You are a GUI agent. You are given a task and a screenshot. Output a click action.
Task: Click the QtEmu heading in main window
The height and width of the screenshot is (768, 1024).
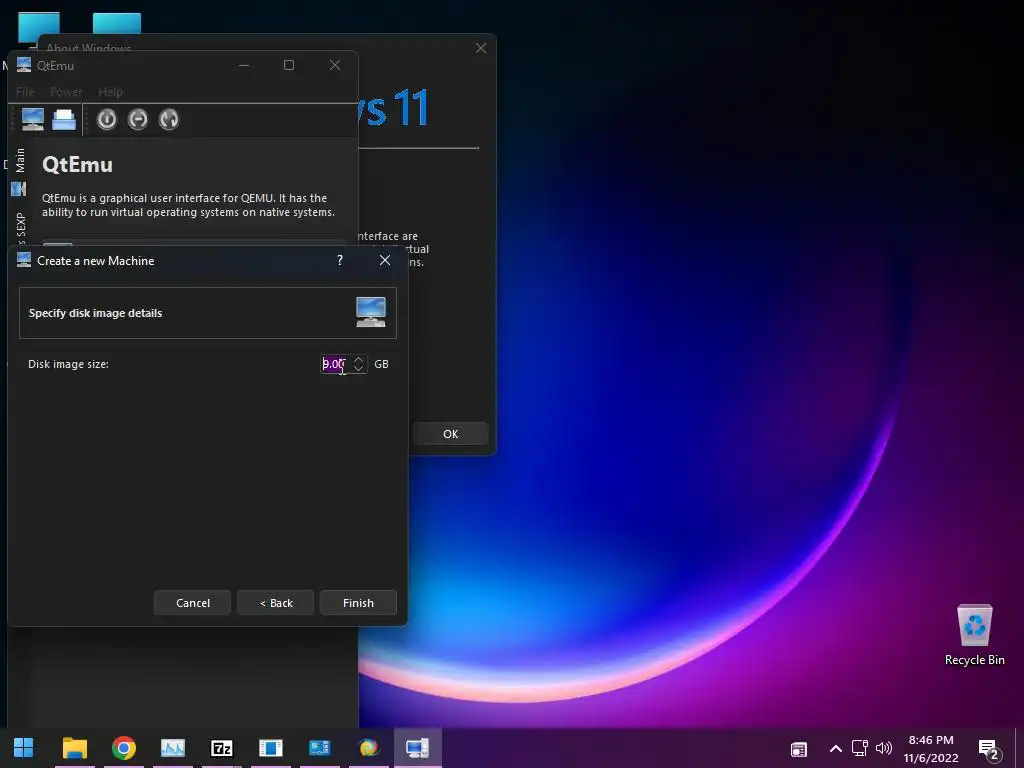point(77,165)
